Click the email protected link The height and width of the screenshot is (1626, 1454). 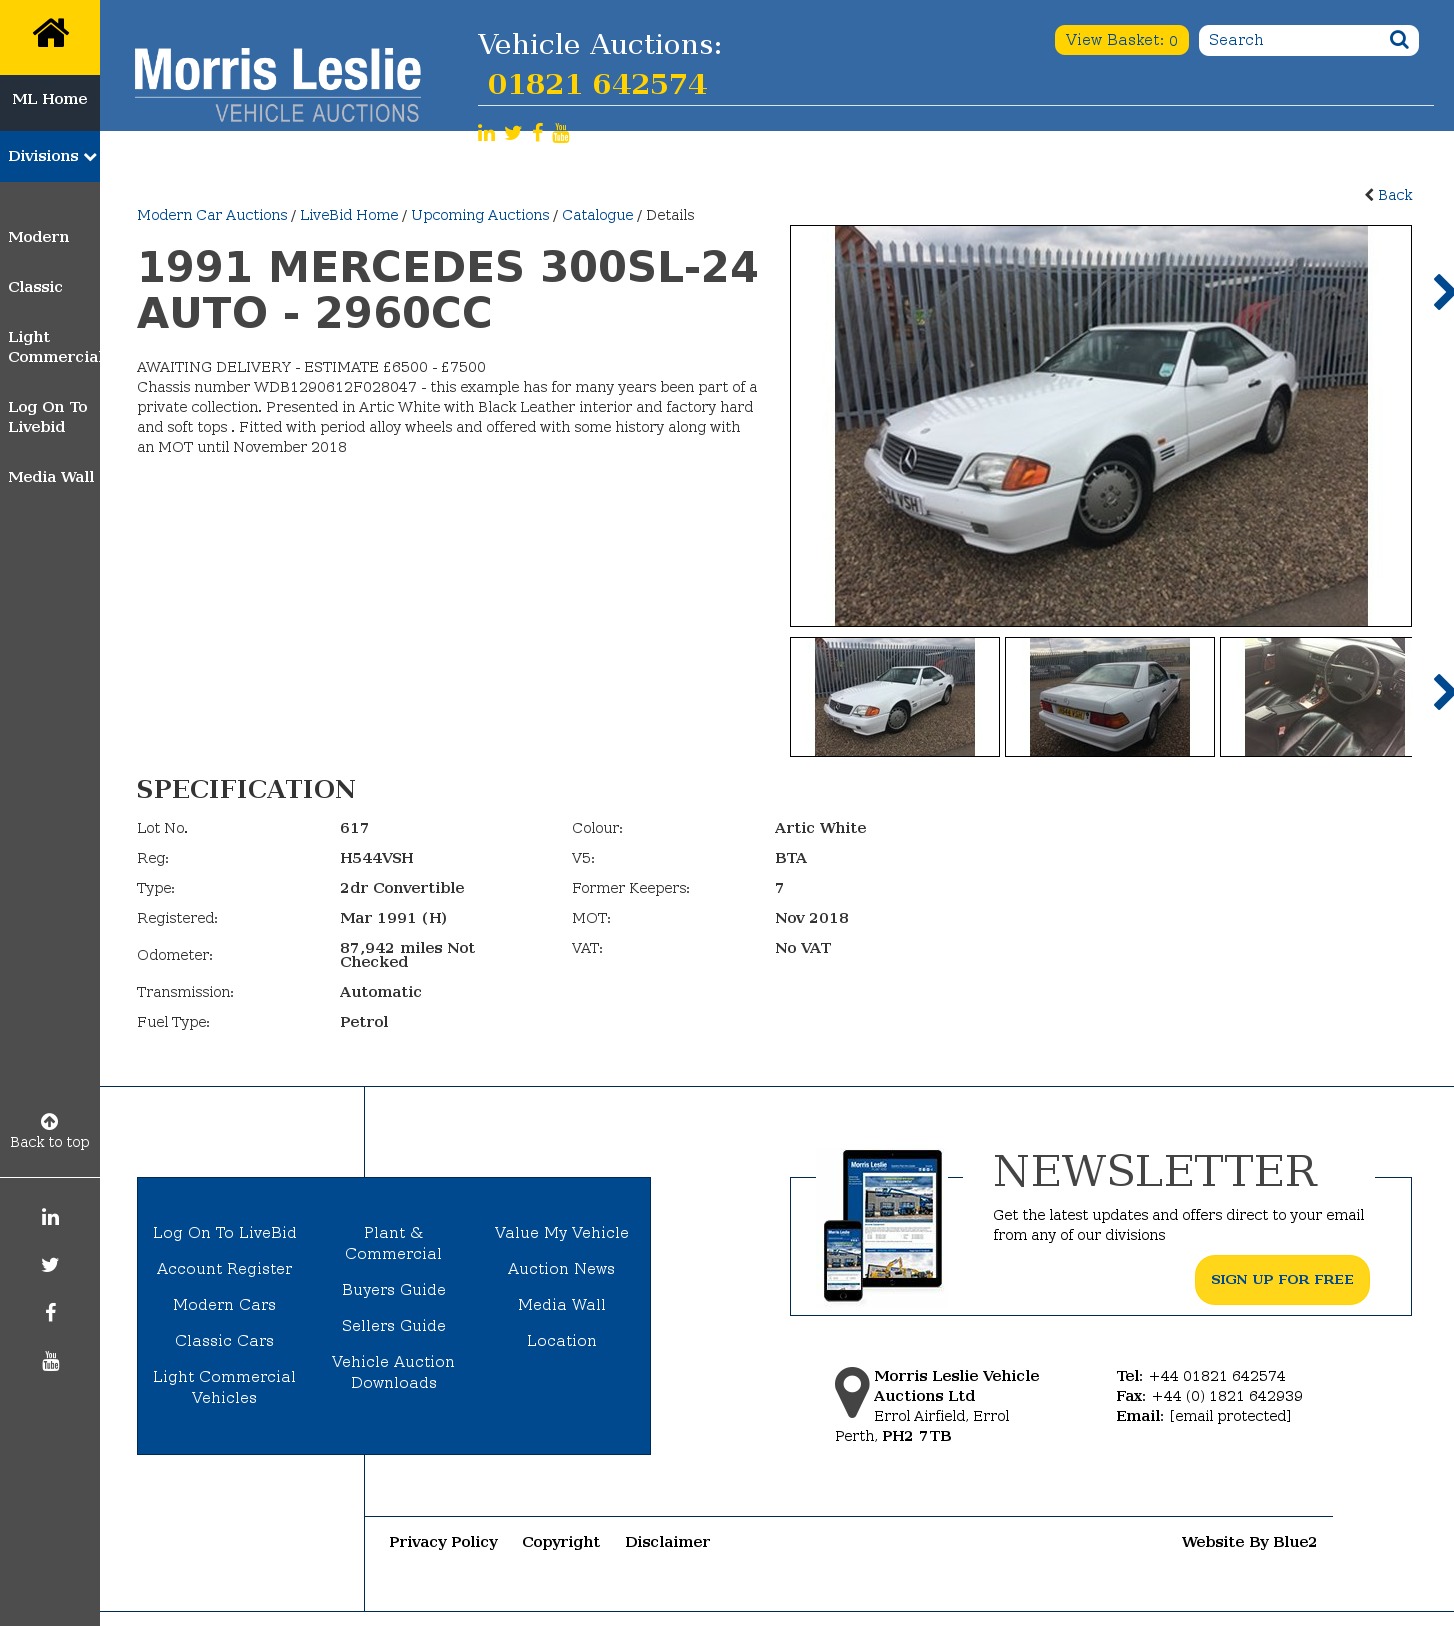(x=1230, y=1416)
